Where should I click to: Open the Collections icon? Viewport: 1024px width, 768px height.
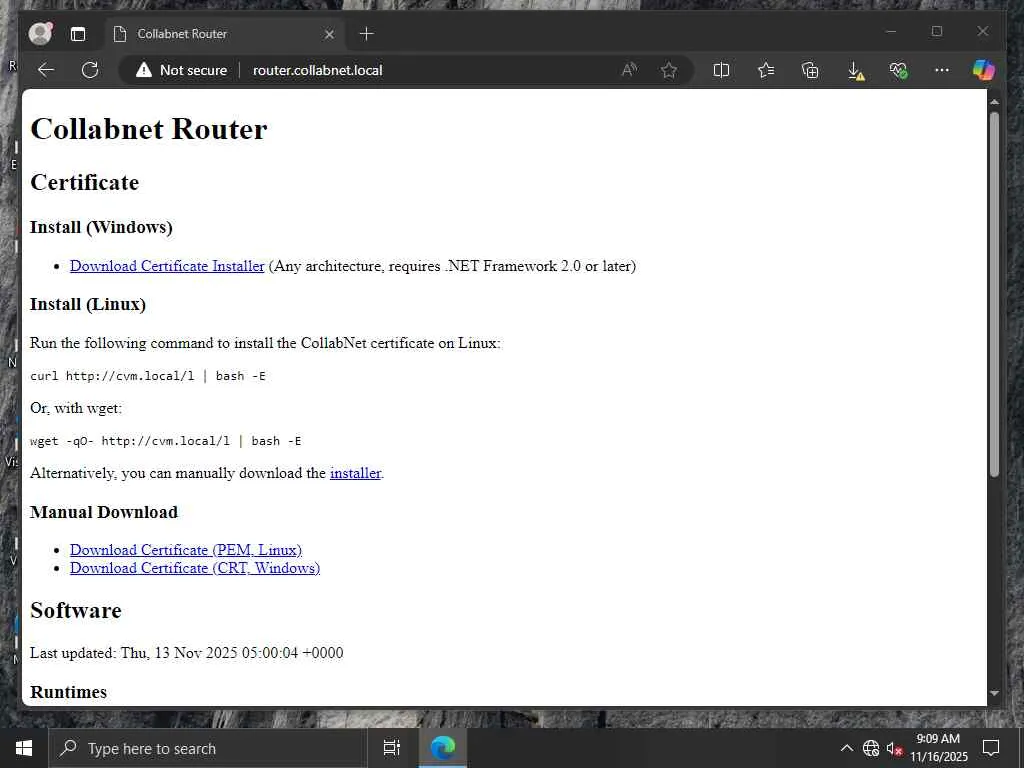coord(810,70)
